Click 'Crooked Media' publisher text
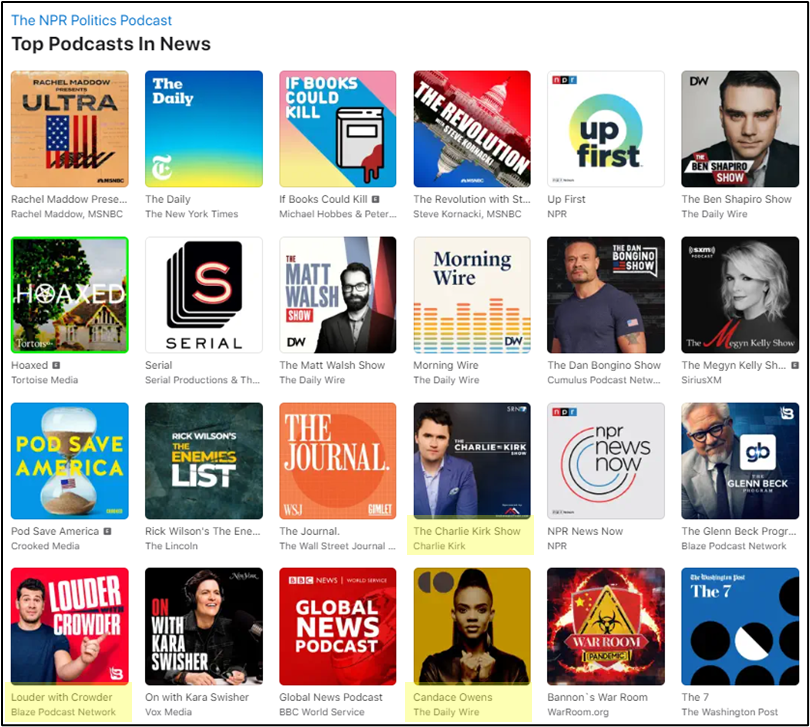This screenshot has height=727, width=810. [x=45, y=546]
